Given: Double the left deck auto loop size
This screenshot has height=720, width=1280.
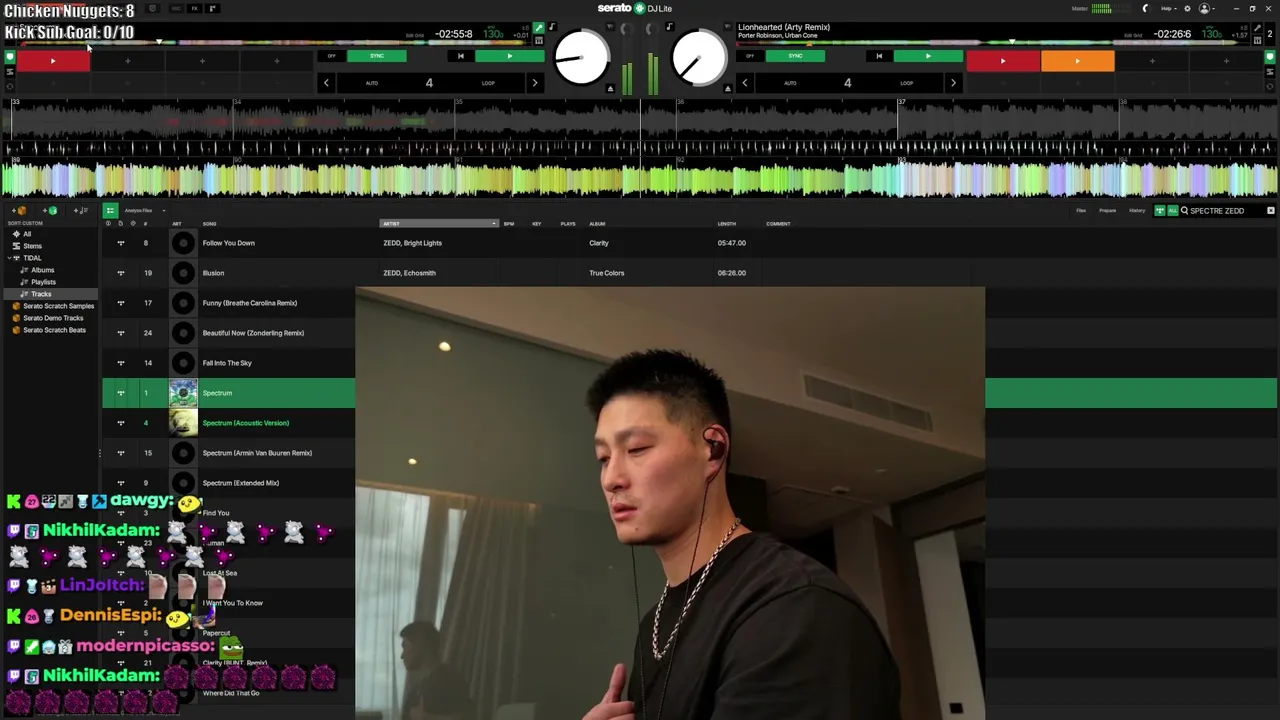Looking at the screenshot, I should [534, 83].
